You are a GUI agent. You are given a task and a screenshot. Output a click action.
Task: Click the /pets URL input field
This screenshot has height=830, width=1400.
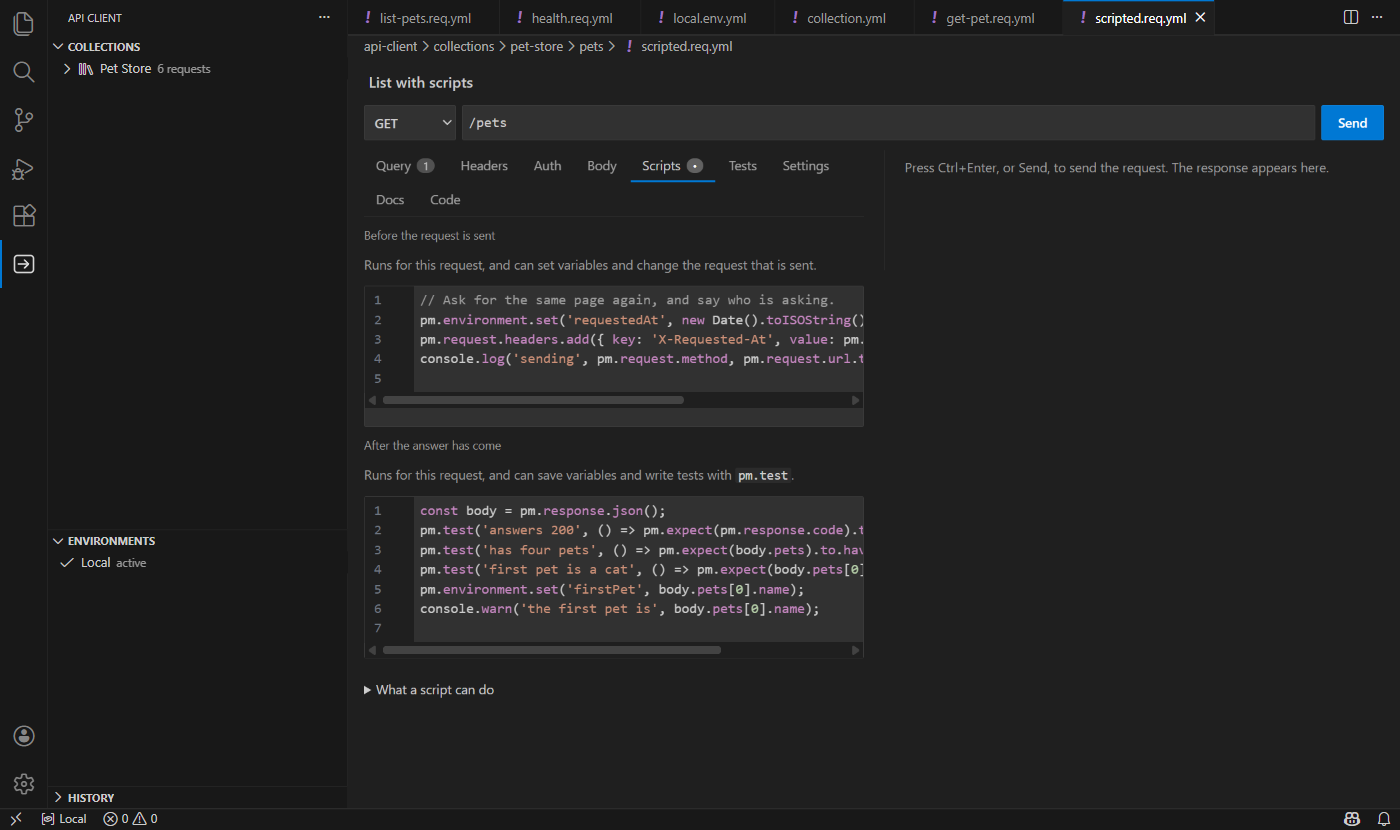(x=887, y=123)
